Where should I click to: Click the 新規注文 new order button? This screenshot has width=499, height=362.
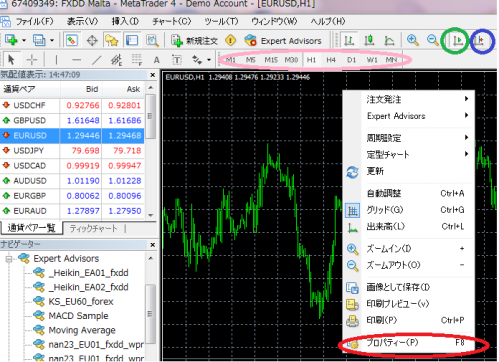coord(195,41)
